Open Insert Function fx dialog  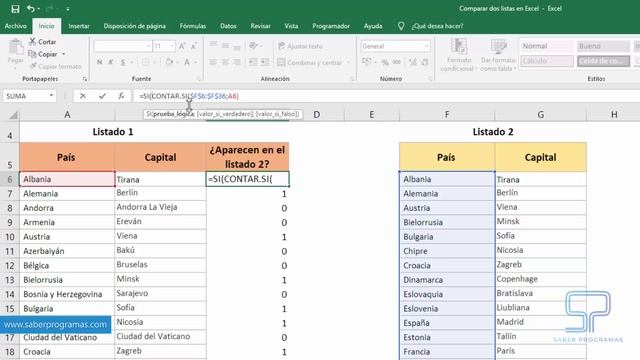tap(121, 96)
